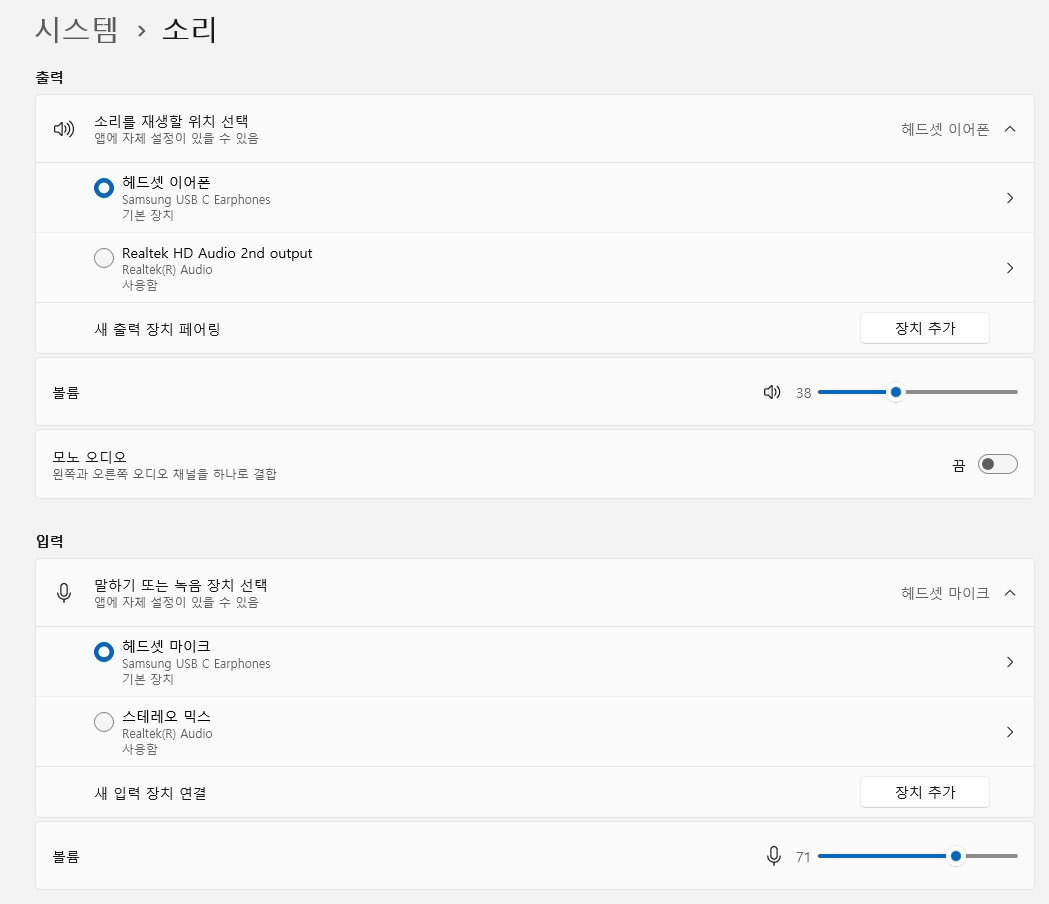Adjust the output volume slider at 38
Viewport: 1049px width, 904px height.
[x=895, y=392]
